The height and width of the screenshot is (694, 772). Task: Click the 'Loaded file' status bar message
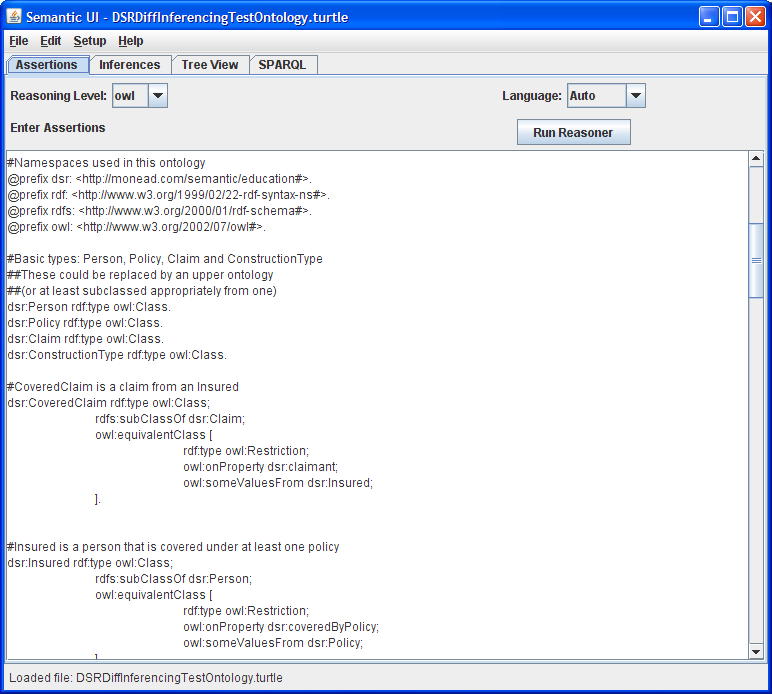click(x=146, y=678)
